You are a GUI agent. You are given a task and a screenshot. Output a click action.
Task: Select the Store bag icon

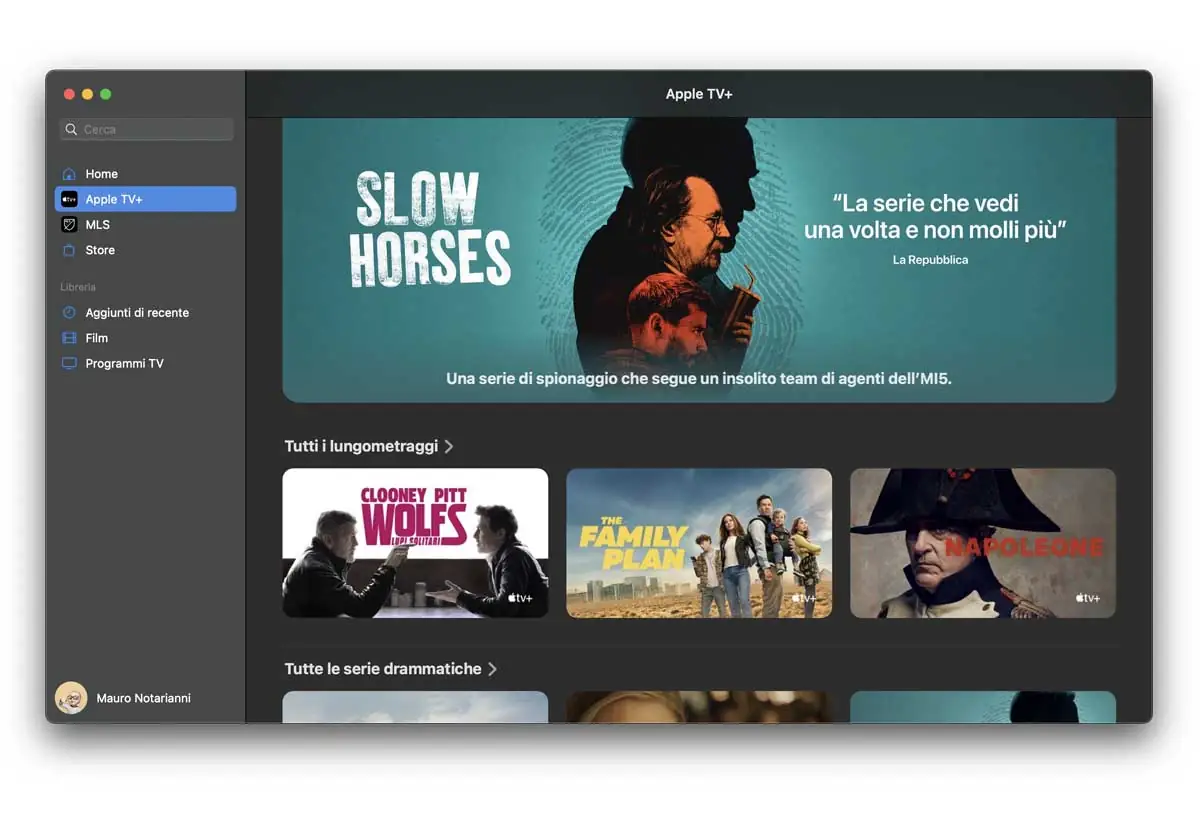69,250
